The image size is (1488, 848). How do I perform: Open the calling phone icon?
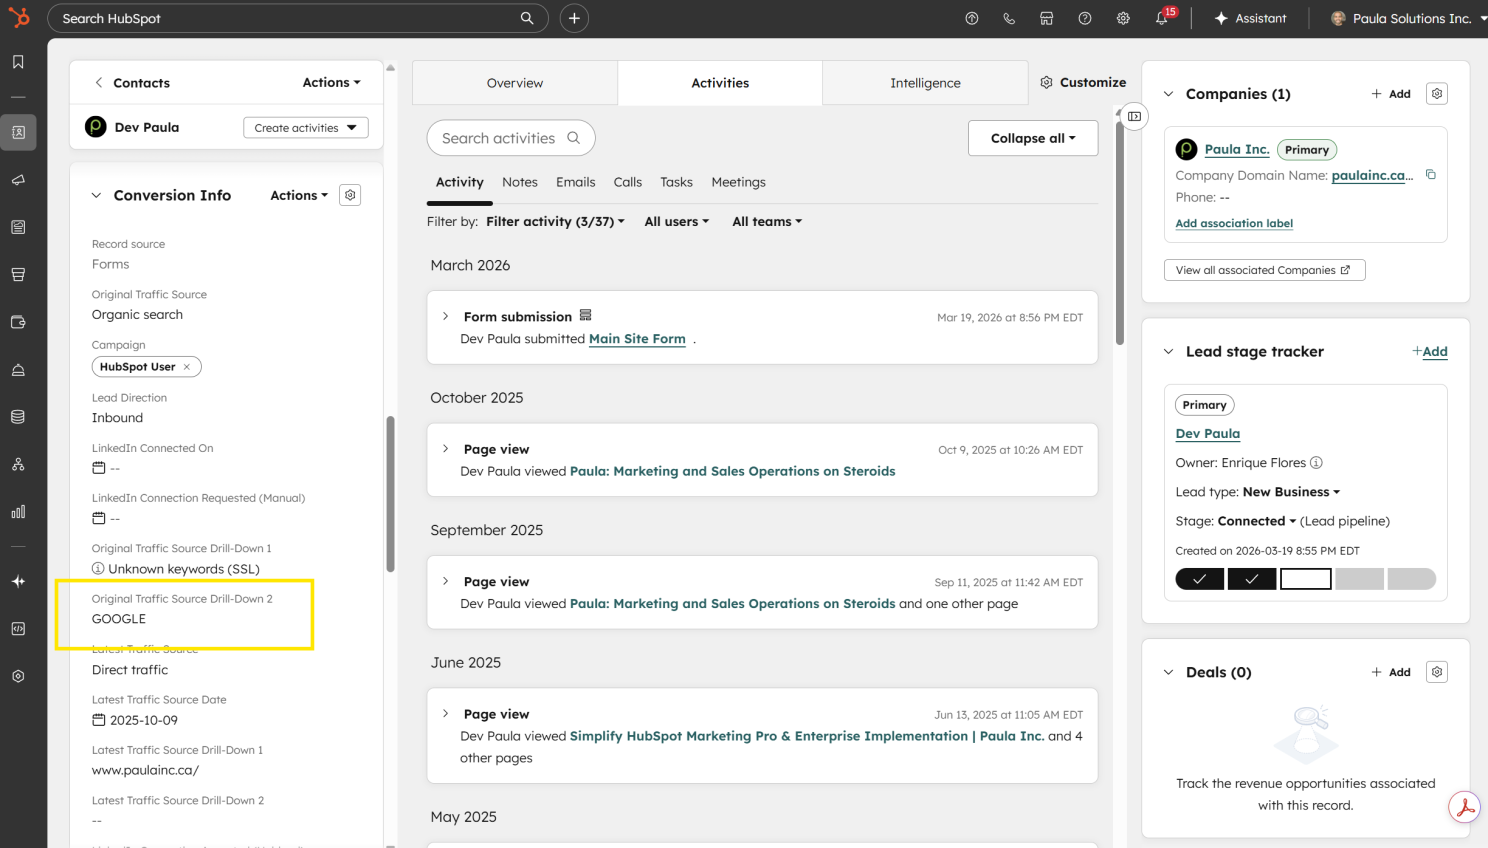(x=1009, y=18)
